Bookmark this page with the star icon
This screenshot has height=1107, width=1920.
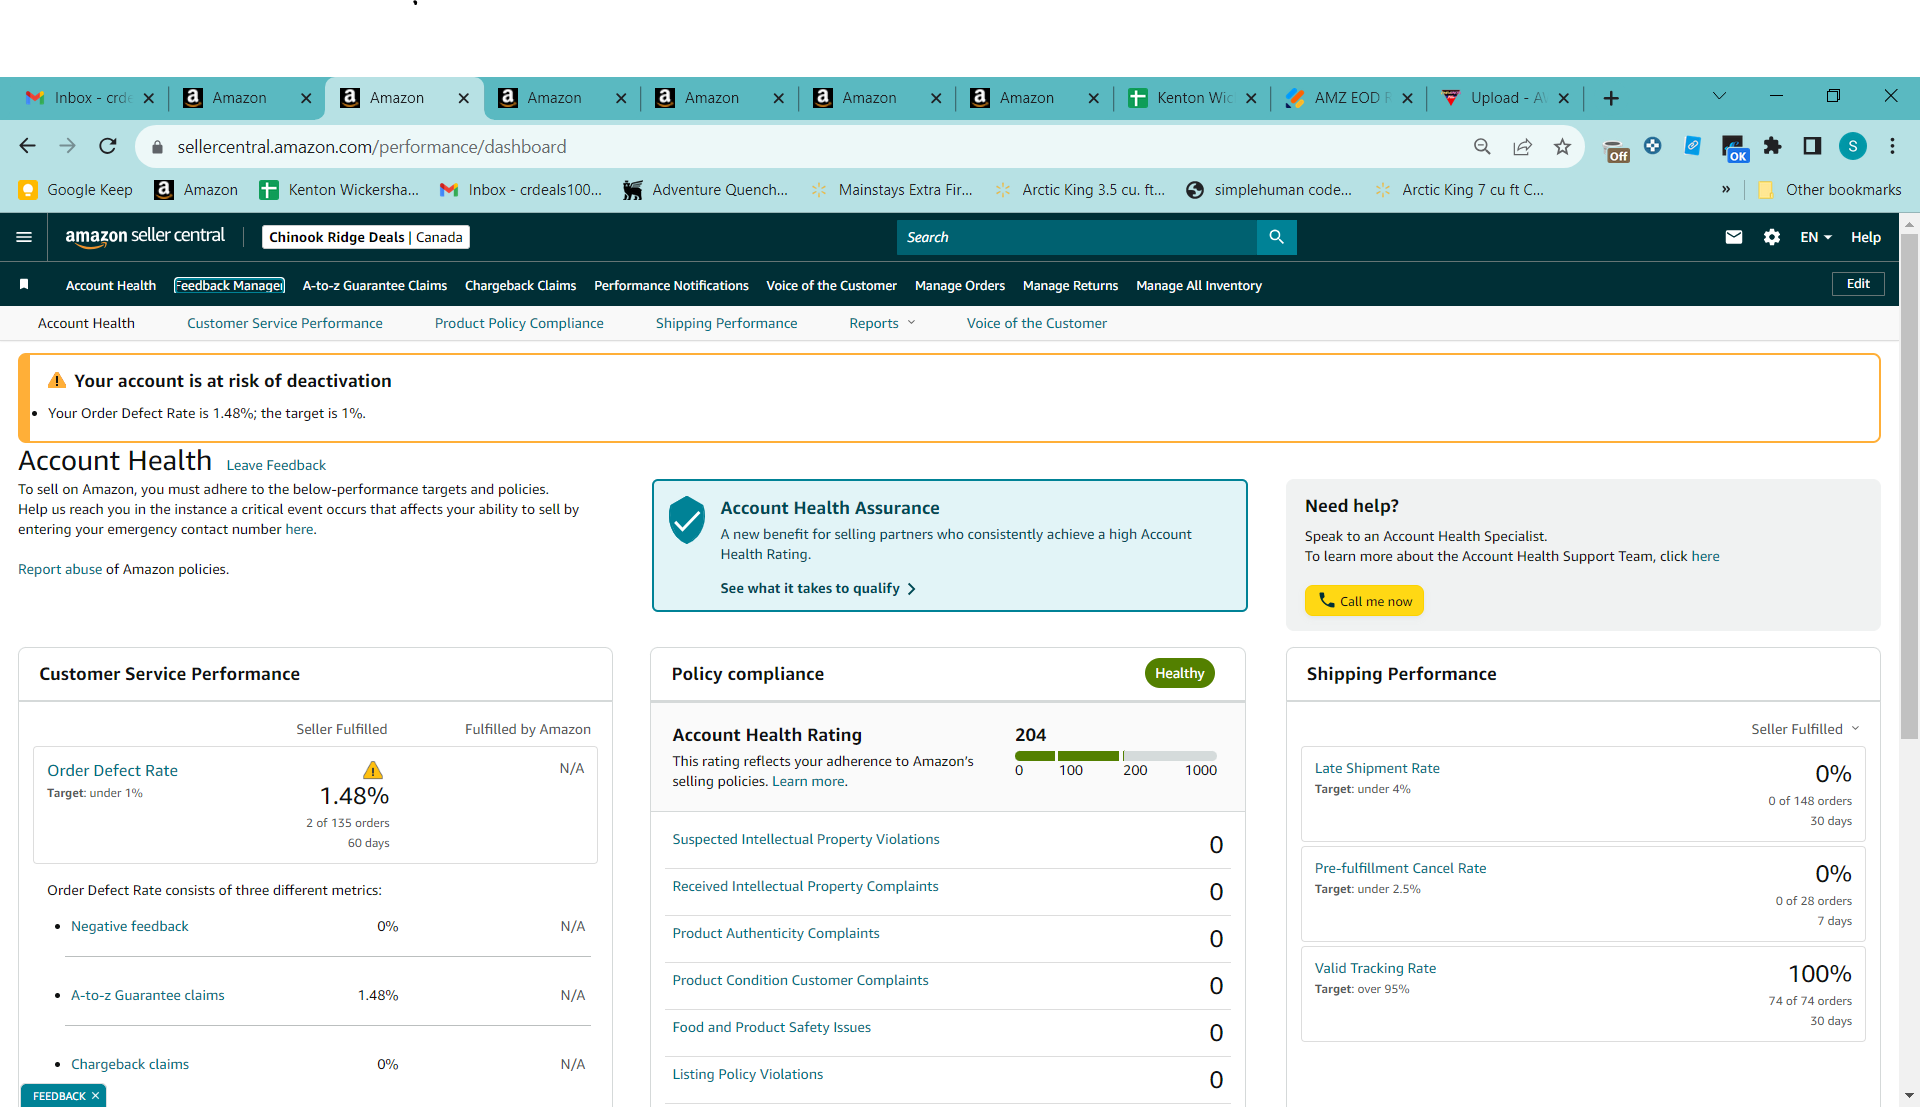click(1562, 147)
